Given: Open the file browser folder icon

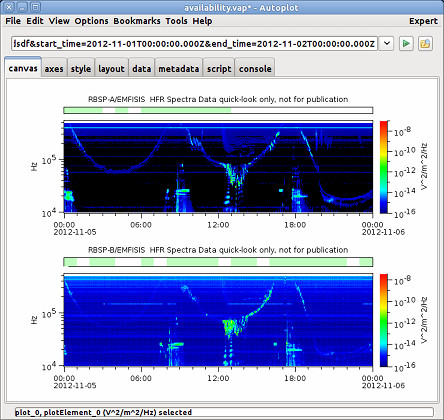Looking at the screenshot, I should point(425,44).
